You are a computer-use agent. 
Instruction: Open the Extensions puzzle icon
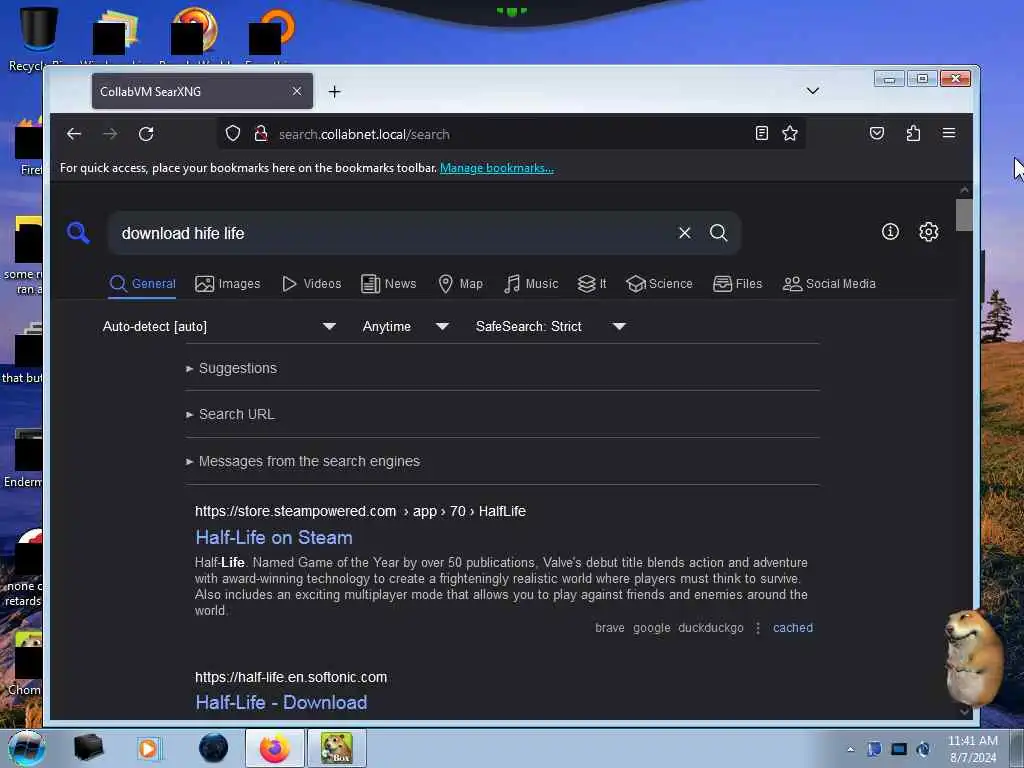[x=913, y=133]
